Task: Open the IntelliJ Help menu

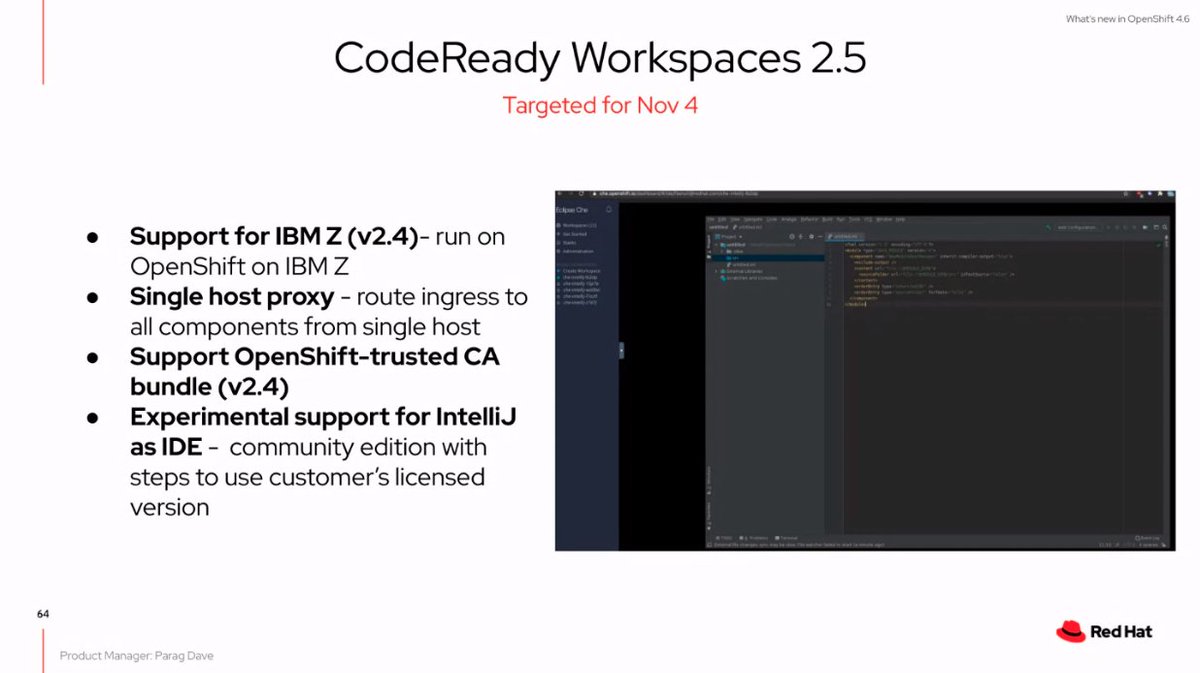Action: (x=900, y=219)
